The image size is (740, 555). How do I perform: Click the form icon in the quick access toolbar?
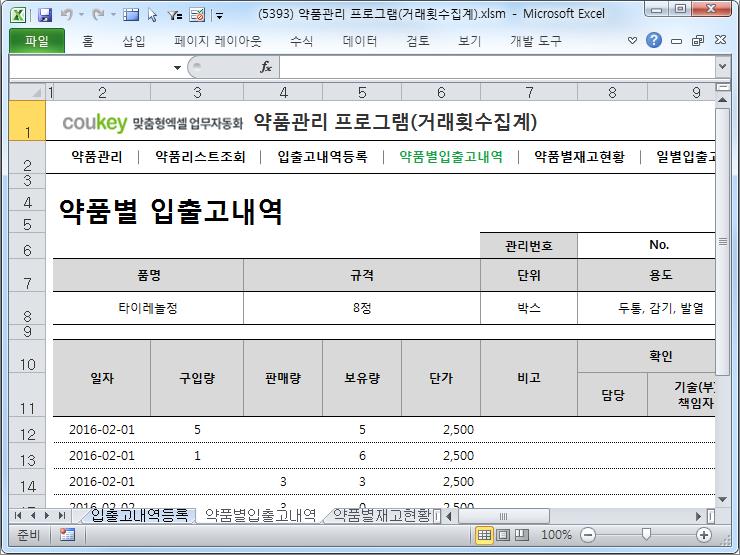pos(131,15)
